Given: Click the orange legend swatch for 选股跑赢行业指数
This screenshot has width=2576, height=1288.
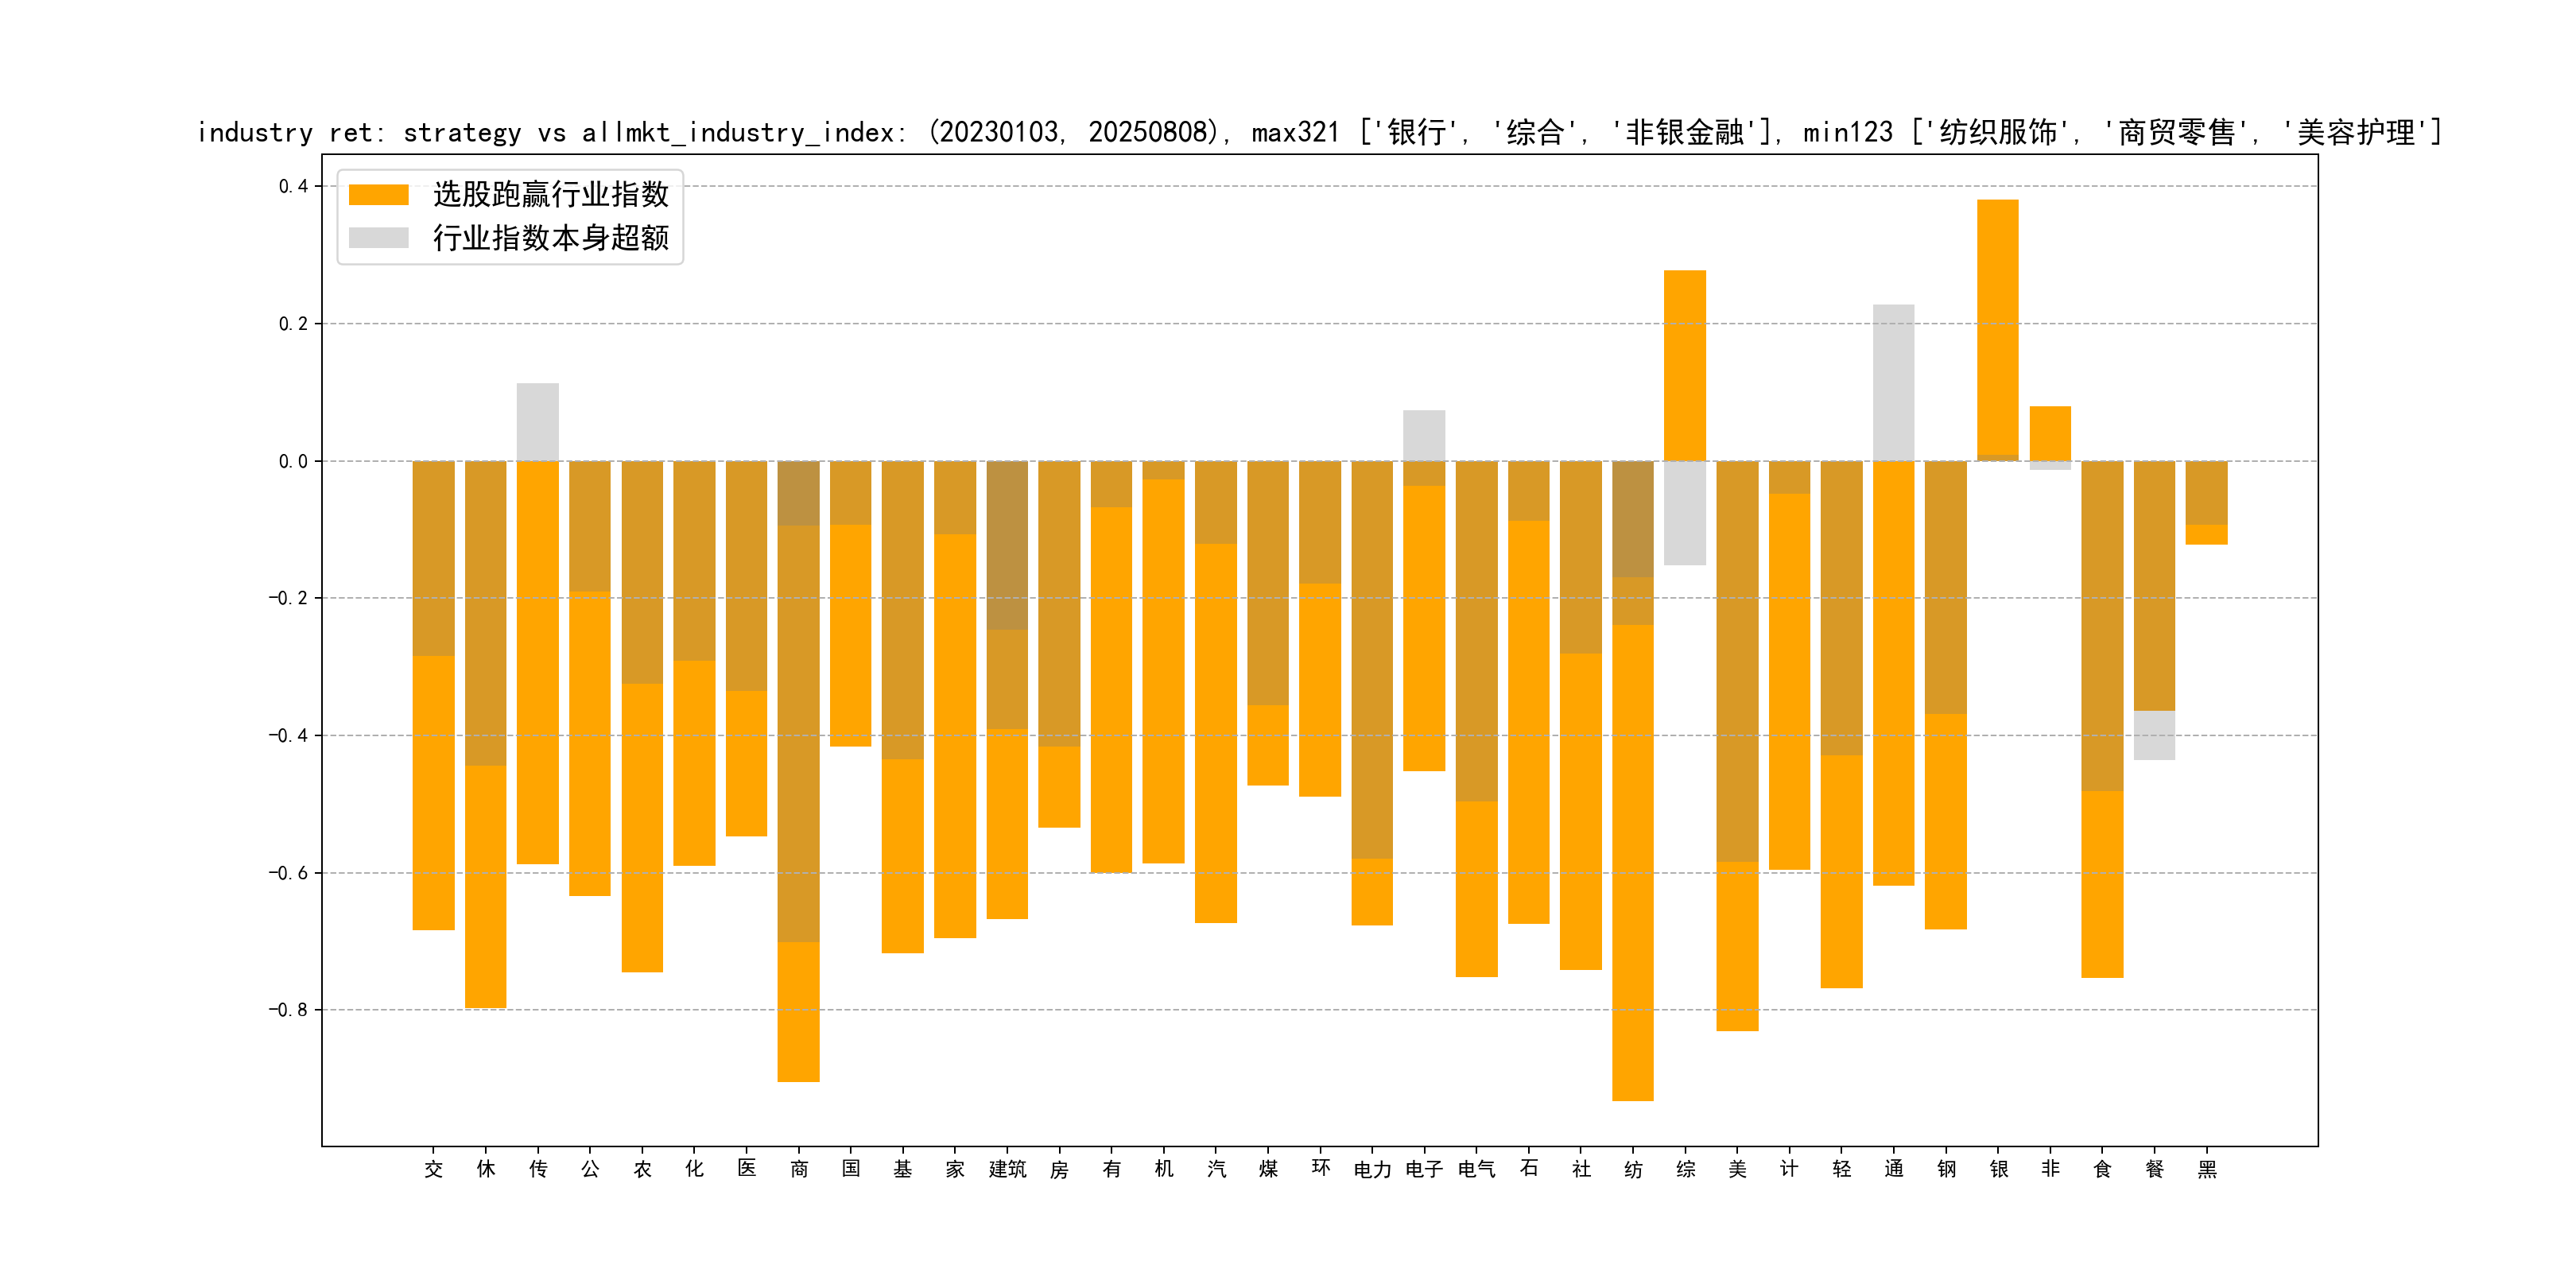Looking at the screenshot, I should coord(378,194).
